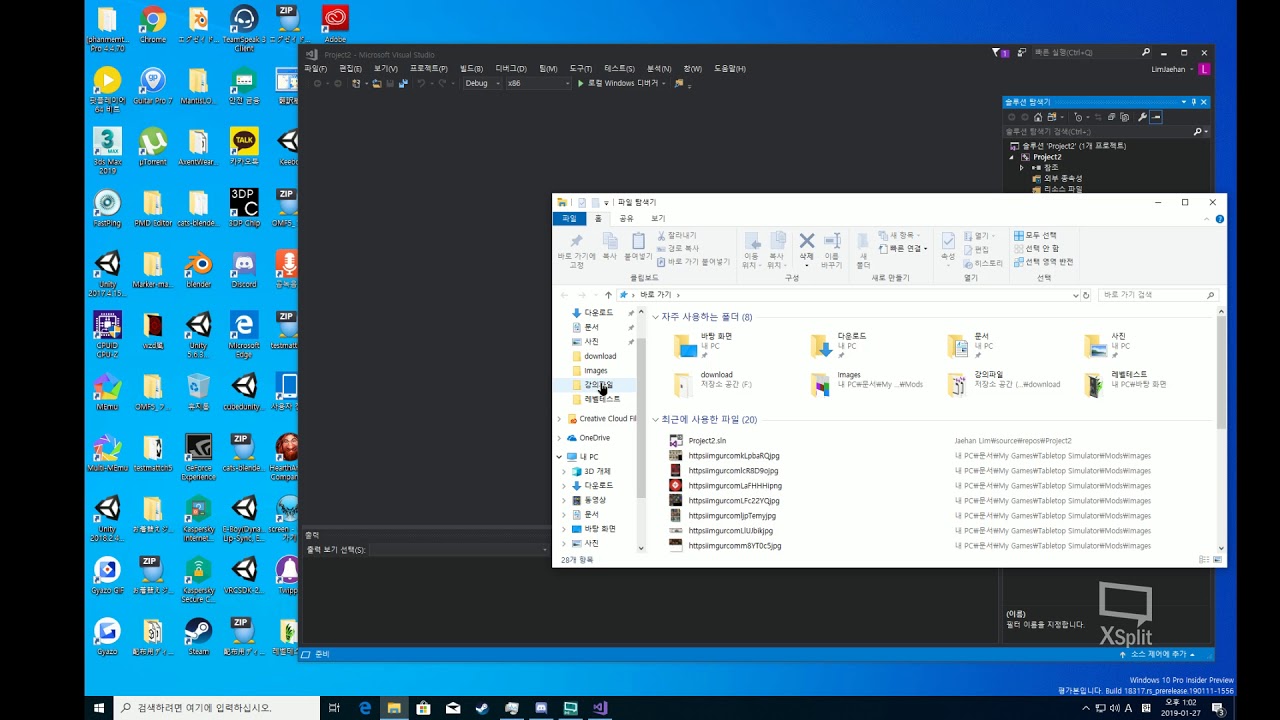
Task: Click the New Folder (새 폴더) ribbon icon
Action: 863,241
